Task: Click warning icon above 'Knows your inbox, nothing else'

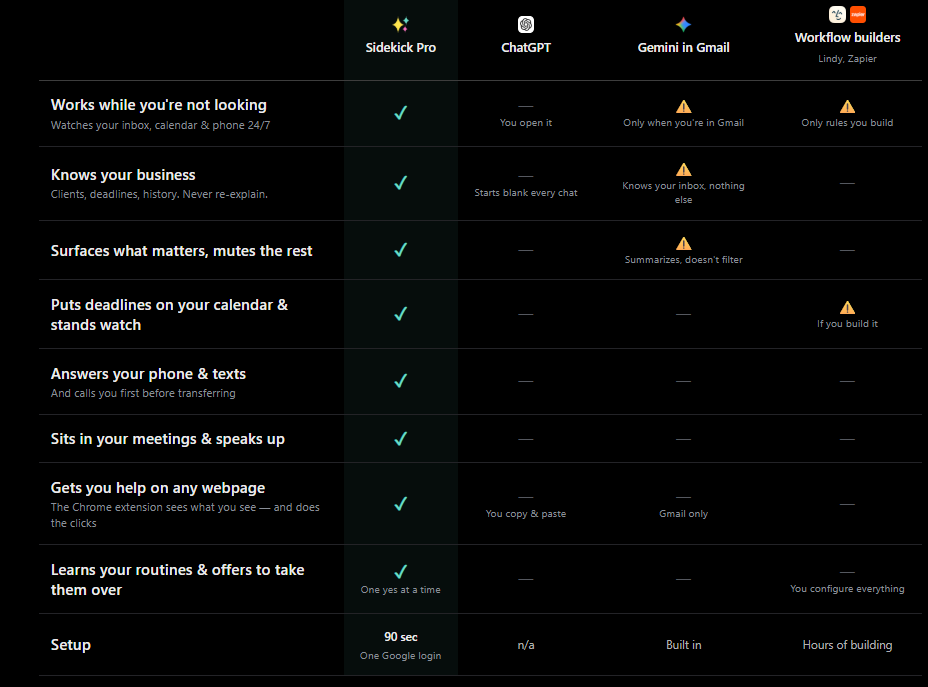Action: (684, 169)
